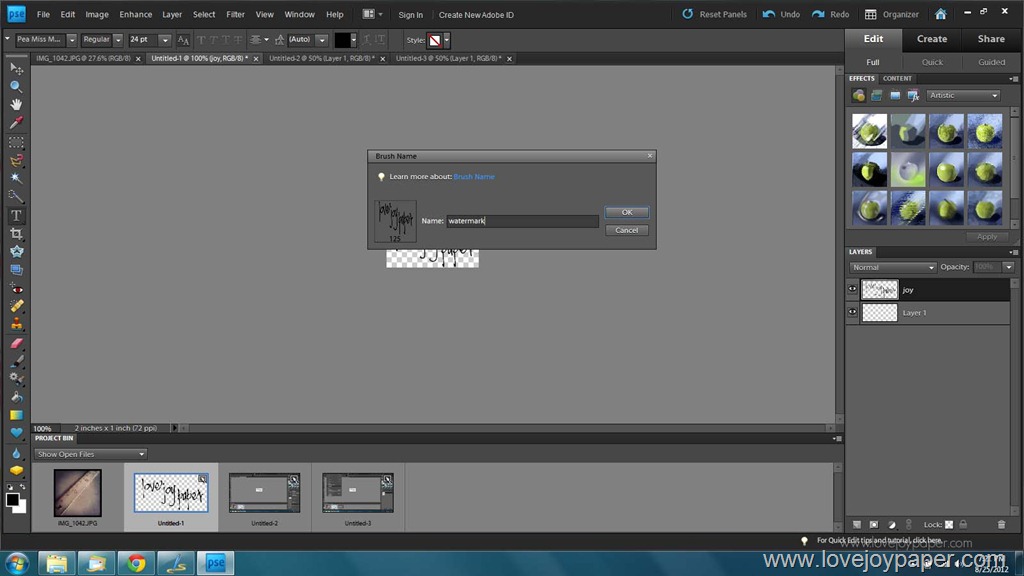This screenshot has width=1024, height=576.
Task: Show Photo Effects in the Effects panel
Action: 895,96
